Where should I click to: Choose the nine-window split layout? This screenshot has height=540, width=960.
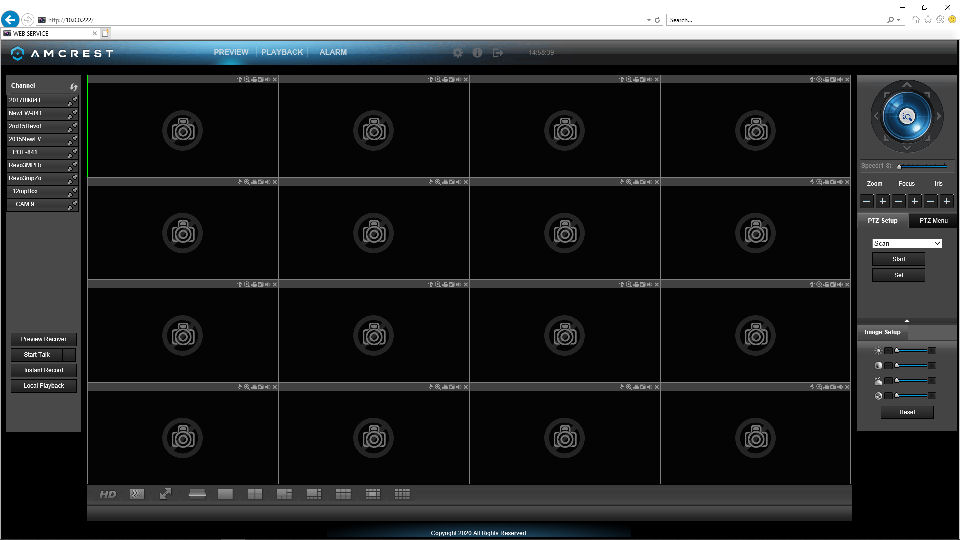[x=343, y=494]
